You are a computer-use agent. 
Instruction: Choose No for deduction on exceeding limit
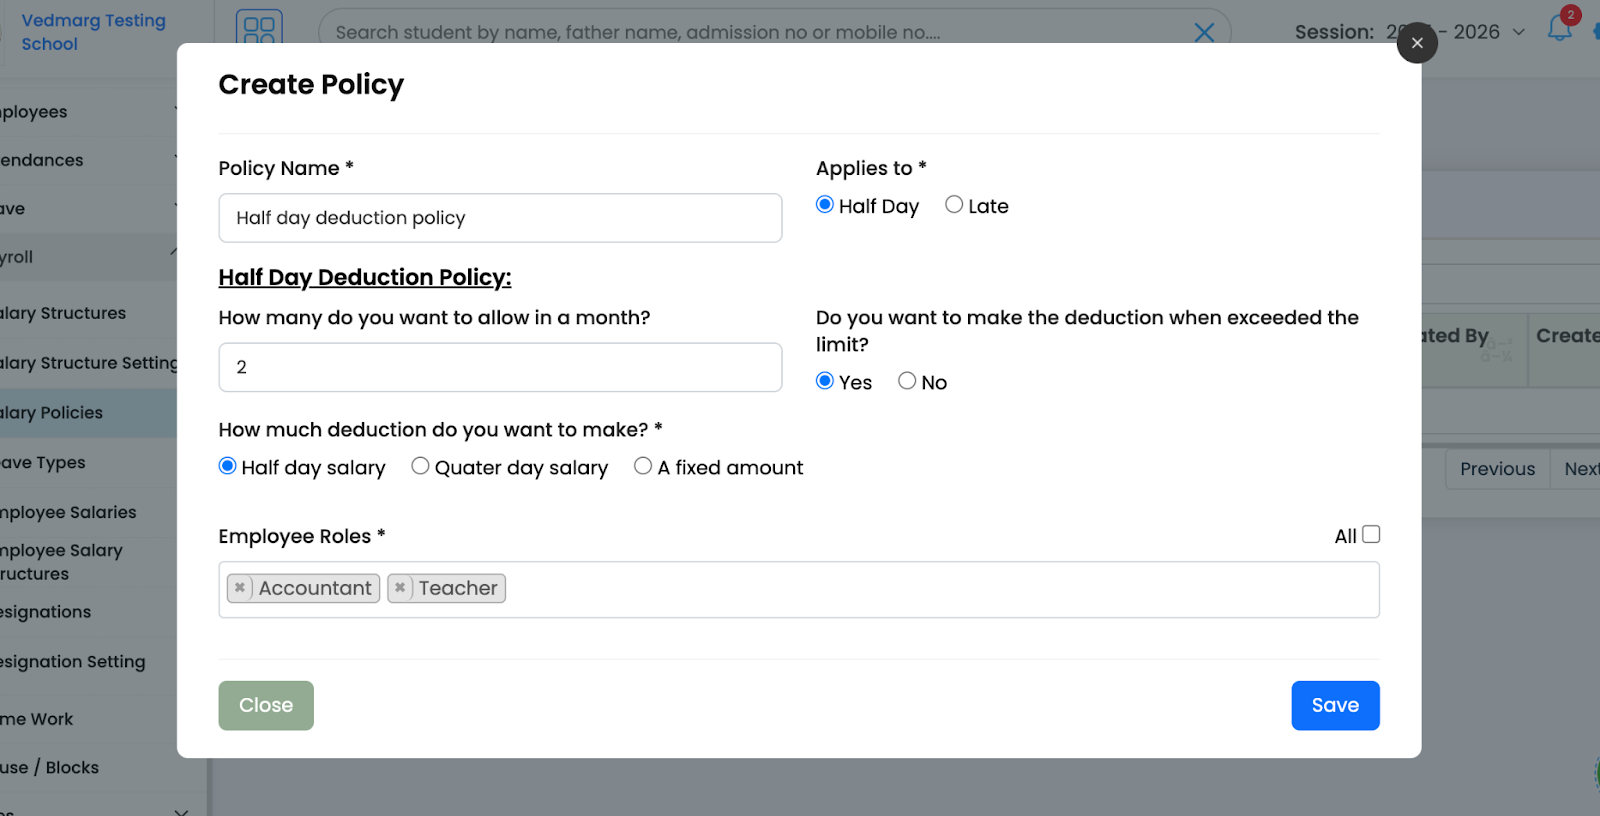click(907, 381)
